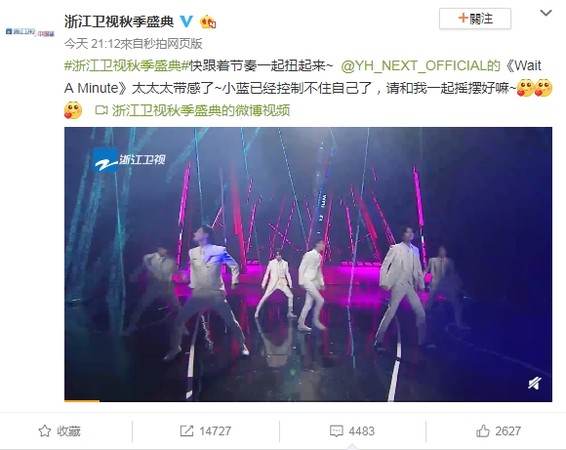The width and height of the screenshot is (566, 450).
Task: Open the 浙江卫视秋季盛典 username link
Action: coord(119,21)
